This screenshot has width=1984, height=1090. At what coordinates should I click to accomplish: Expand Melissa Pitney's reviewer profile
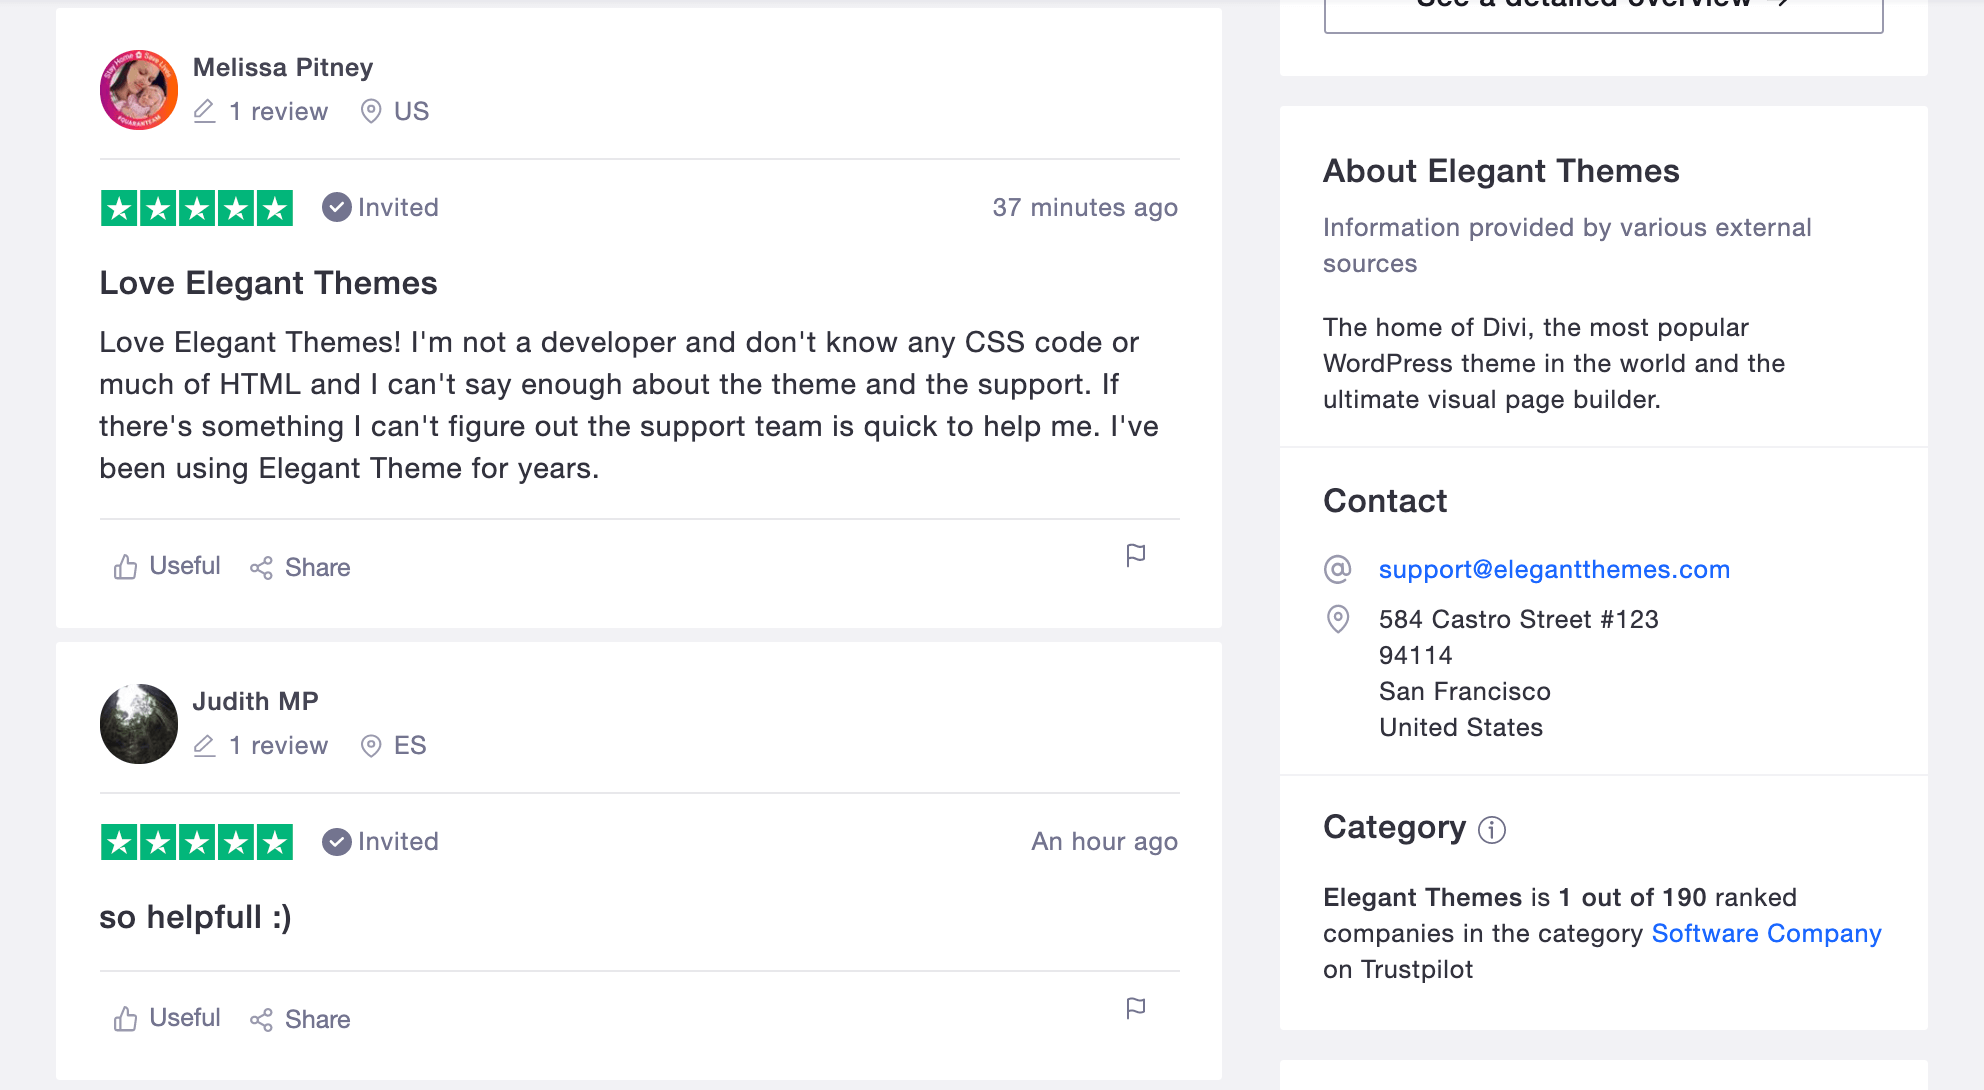click(283, 67)
